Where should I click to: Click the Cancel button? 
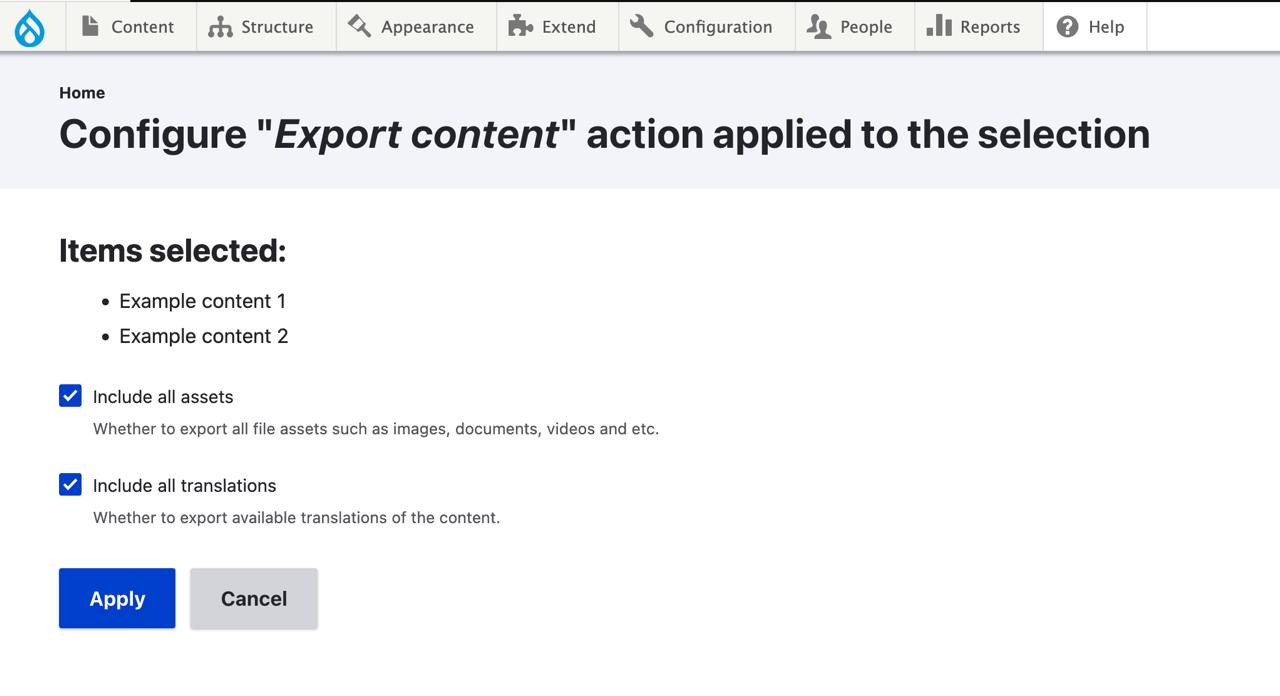click(x=253, y=598)
